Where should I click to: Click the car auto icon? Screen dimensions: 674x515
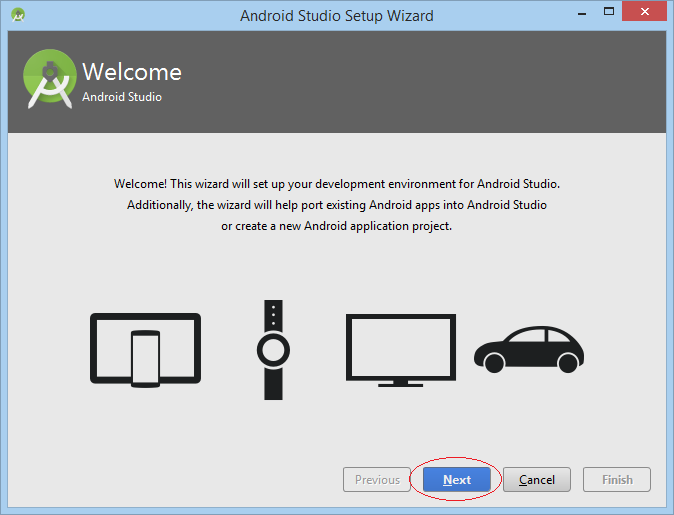[529, 349]
